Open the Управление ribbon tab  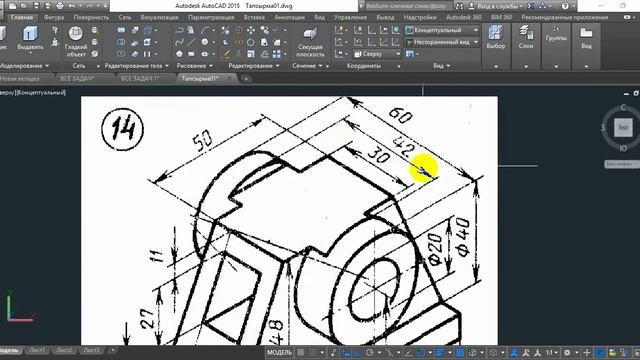coord(350,17)
